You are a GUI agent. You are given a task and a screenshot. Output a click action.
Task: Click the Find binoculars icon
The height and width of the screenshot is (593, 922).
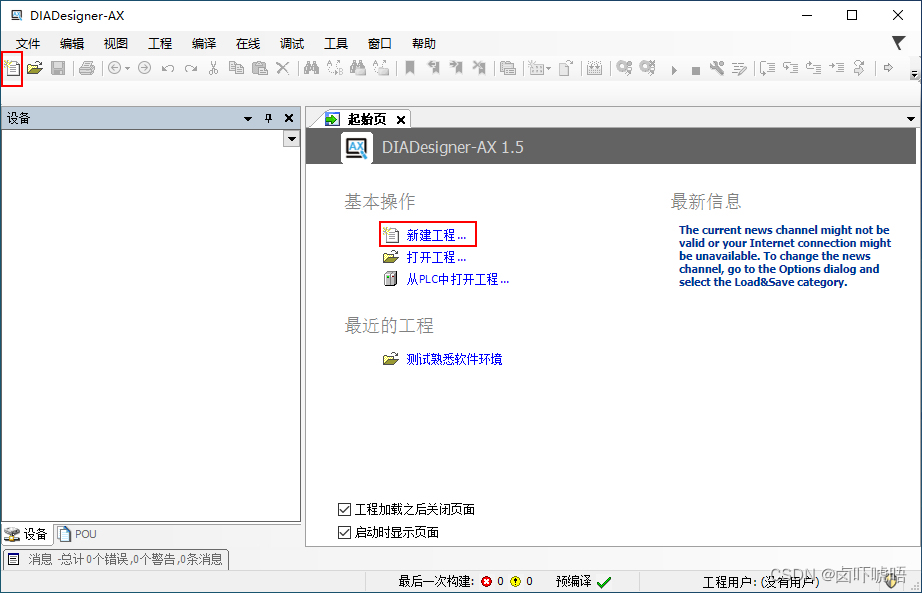coord(312,68)
